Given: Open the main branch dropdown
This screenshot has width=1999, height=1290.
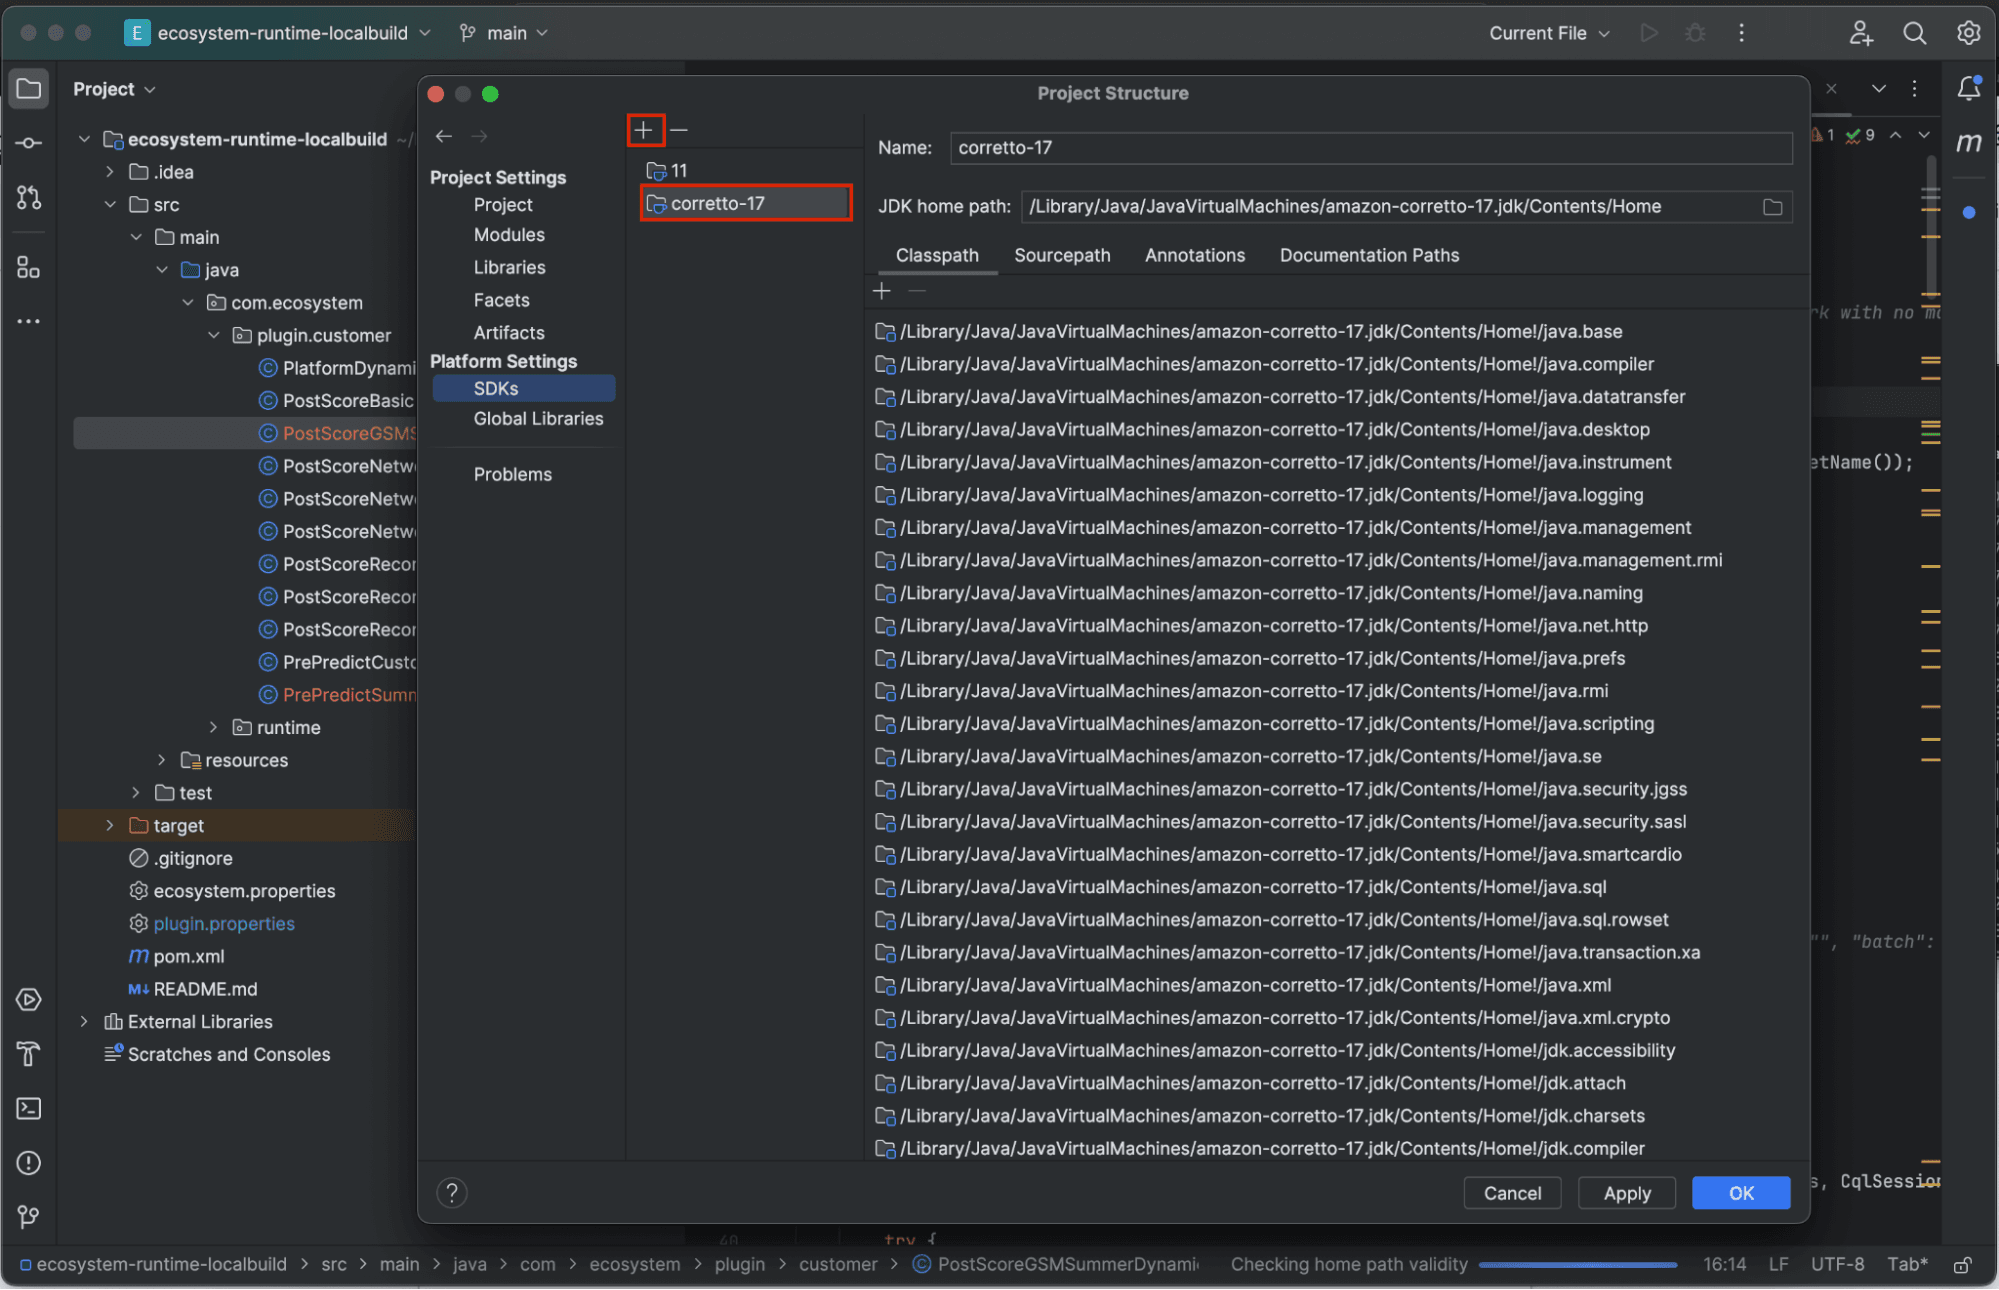Looking at the screenshot, I should click(x=505, y=33).
